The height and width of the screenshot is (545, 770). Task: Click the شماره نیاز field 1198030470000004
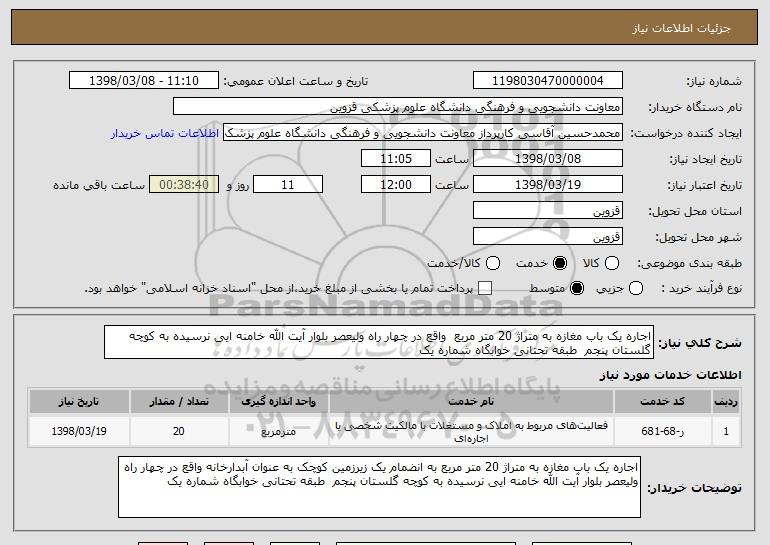click(x=548, y=81)
